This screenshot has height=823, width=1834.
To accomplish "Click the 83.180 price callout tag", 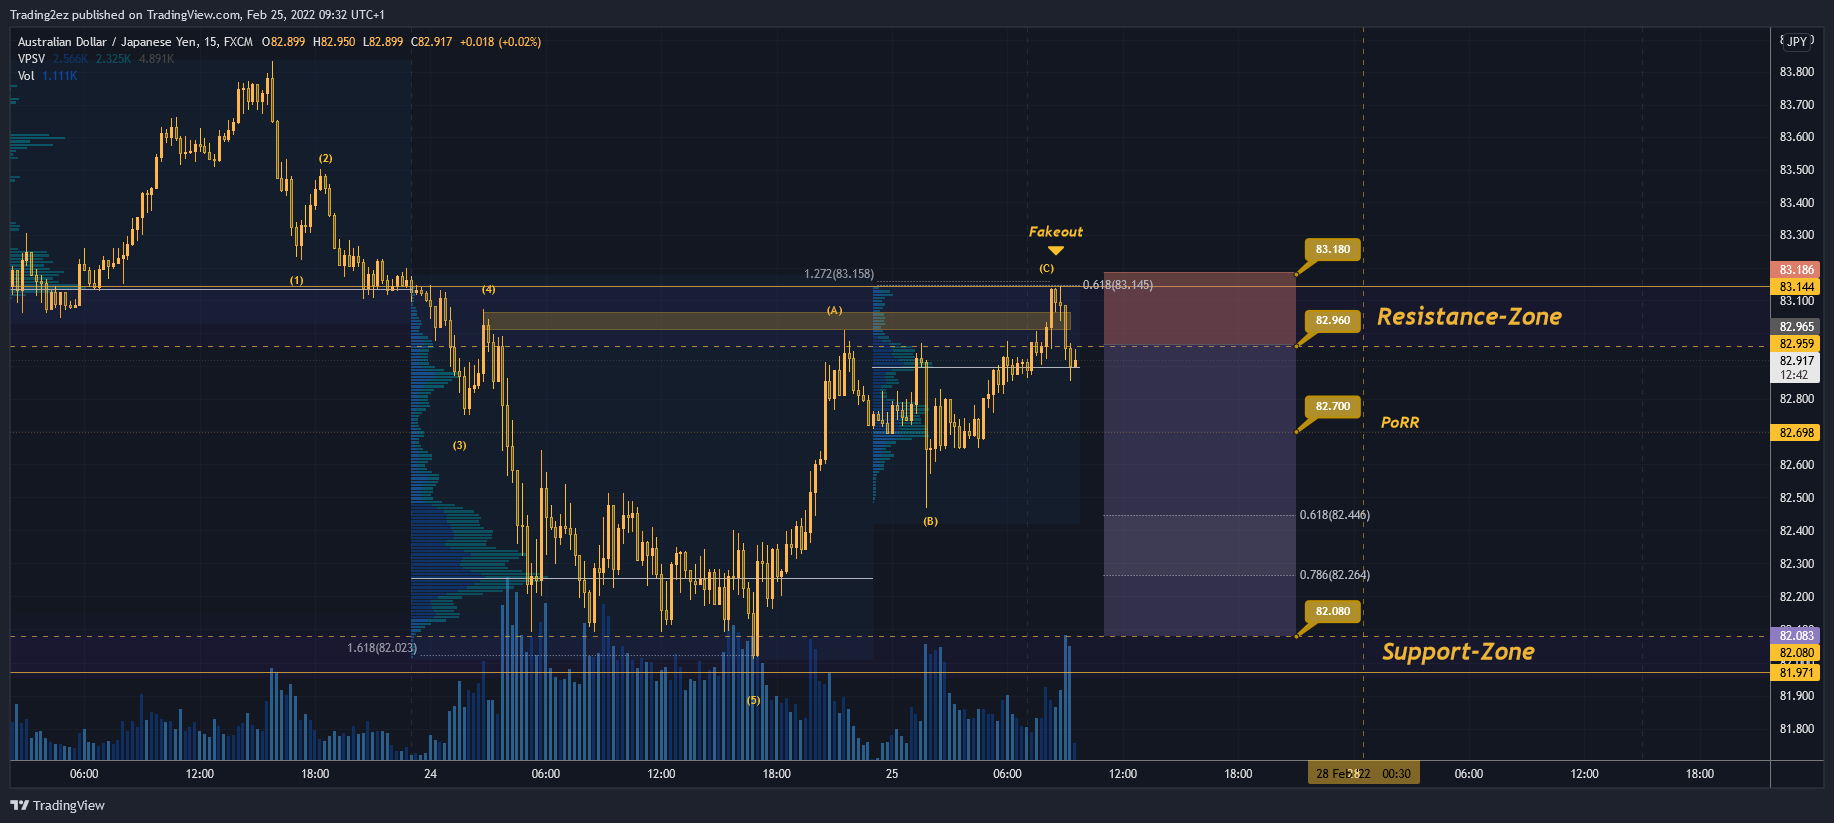I will pos(1332,249).
